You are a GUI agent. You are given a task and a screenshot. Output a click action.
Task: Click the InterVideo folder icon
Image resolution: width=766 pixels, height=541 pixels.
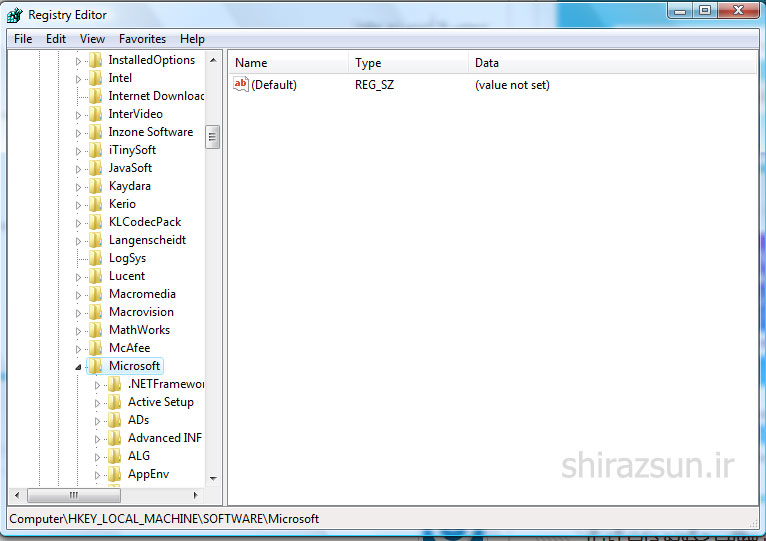pos(96,114)
